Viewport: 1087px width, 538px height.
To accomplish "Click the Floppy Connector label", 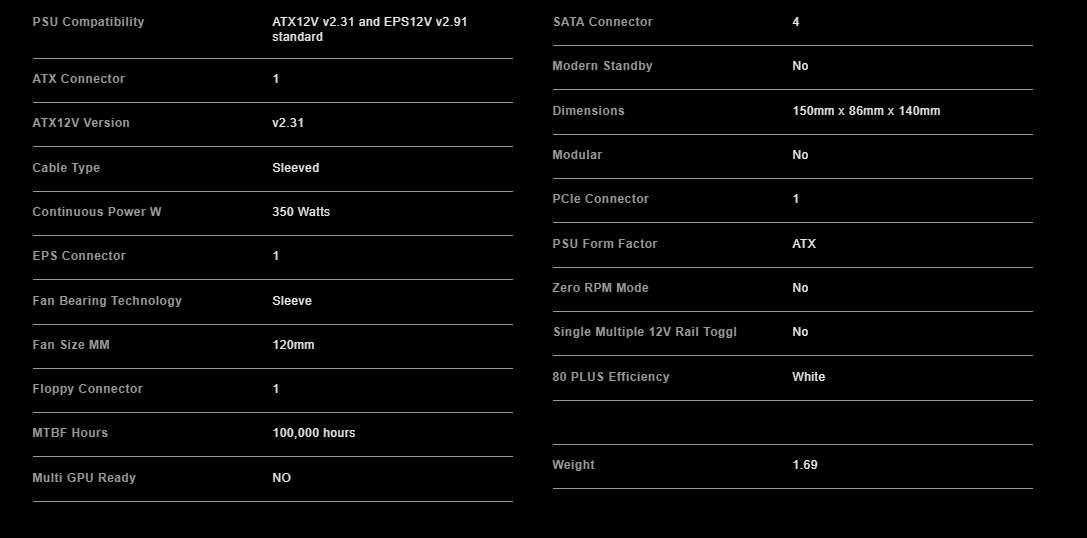I will click(87, 389).
